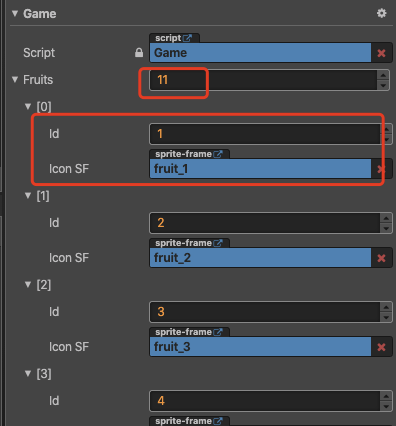Collapse the Game component section

(15, 13)
